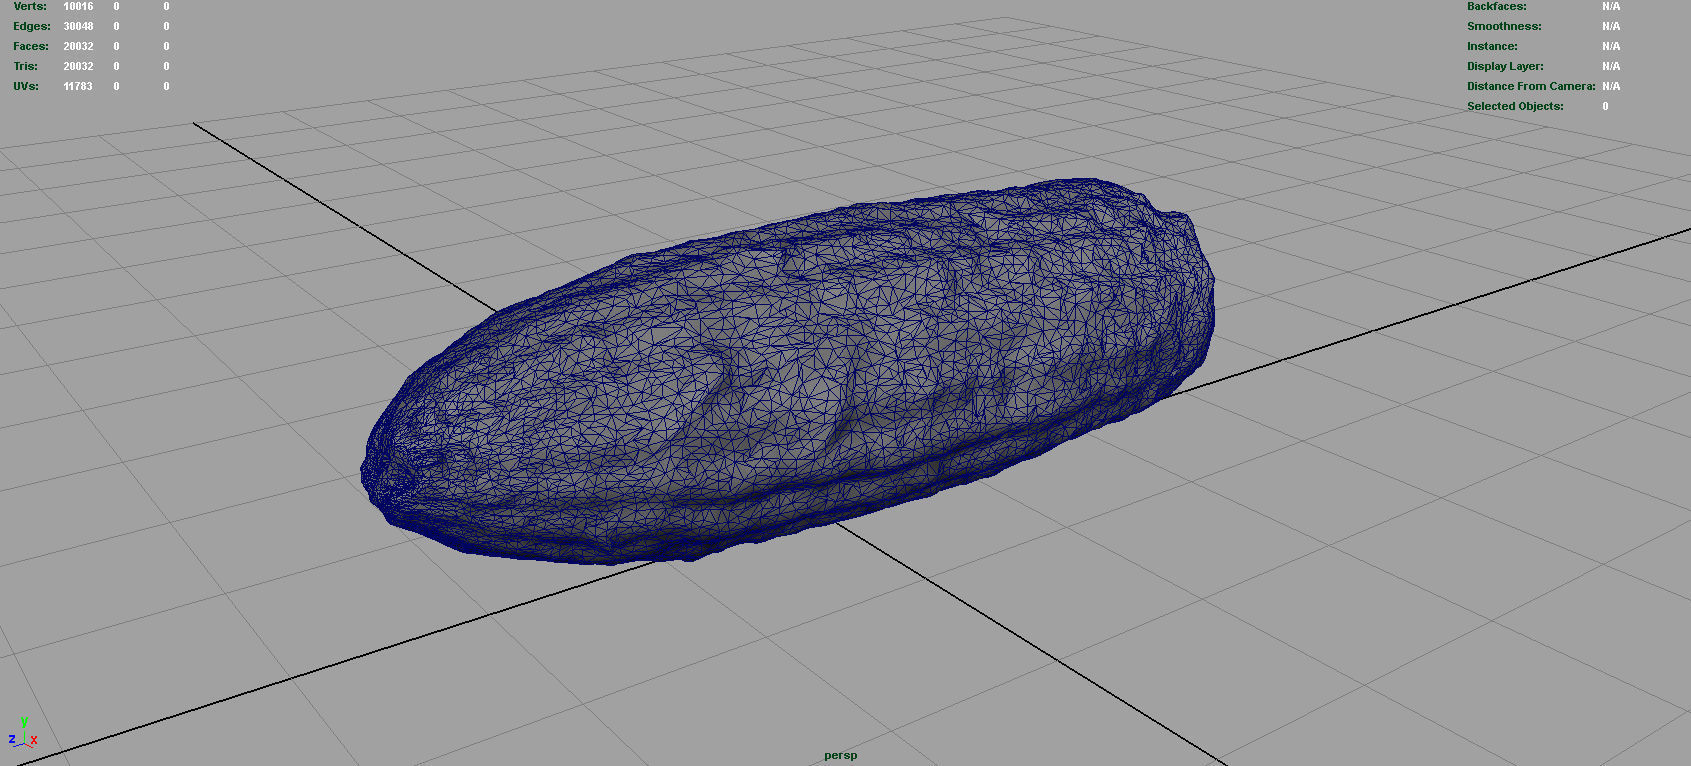The width and height of the screenshot is (1691, 766).
Task: Click the 'Tris:' heads-up label
Action: 26,66
